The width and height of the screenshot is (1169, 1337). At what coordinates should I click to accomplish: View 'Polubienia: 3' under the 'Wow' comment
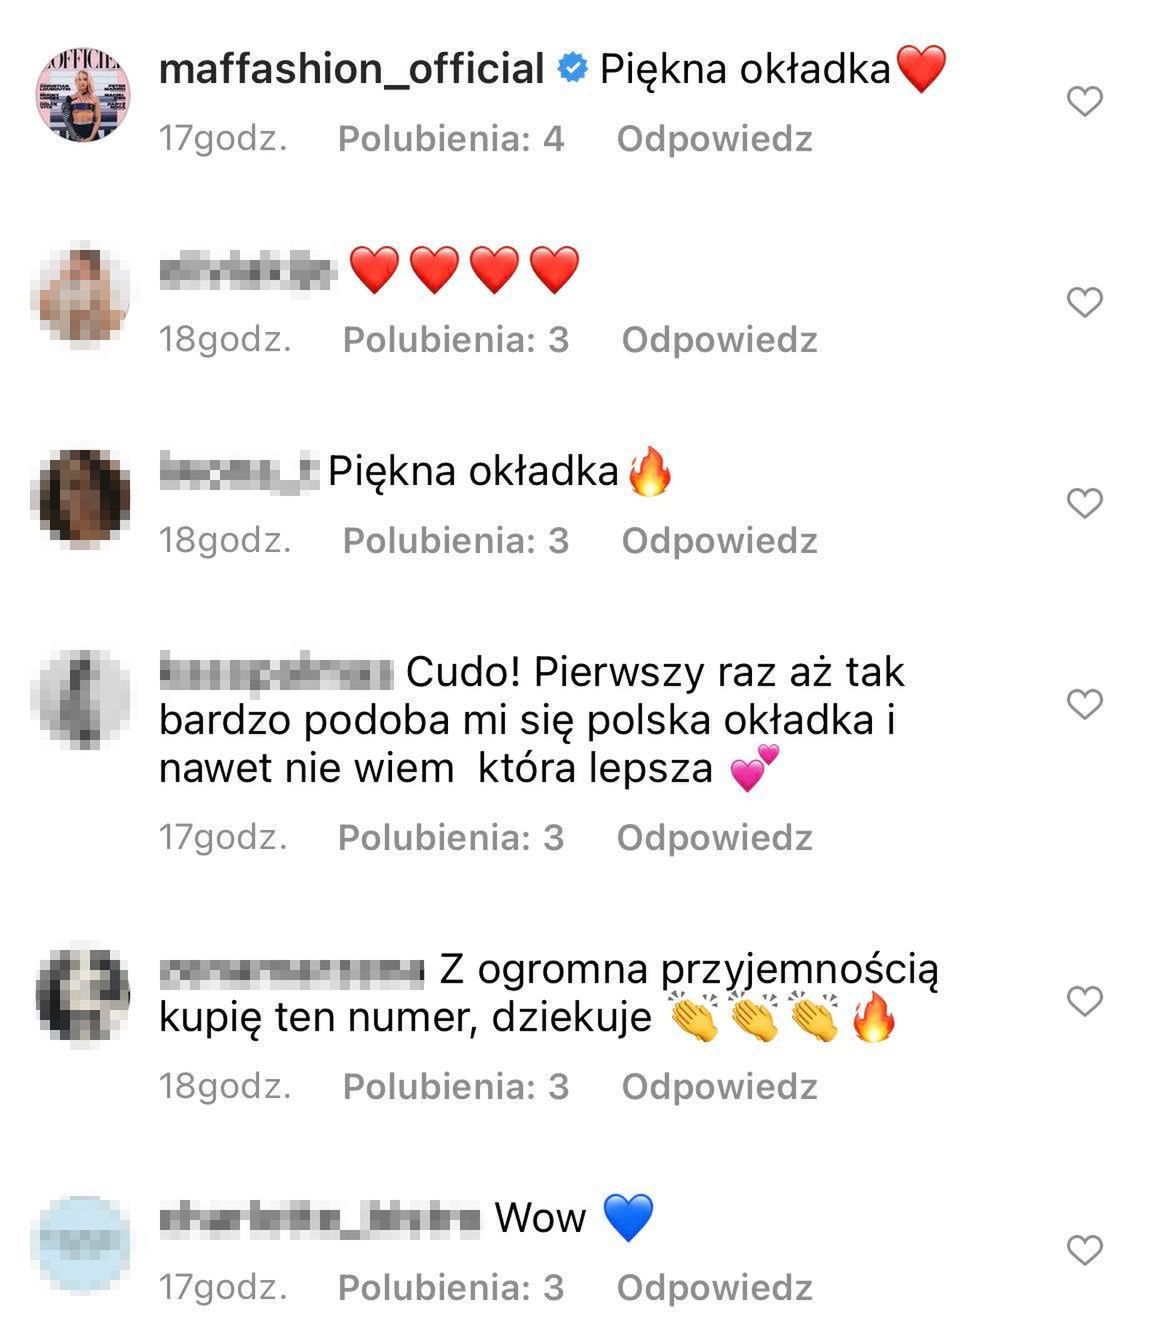click(451, 1288)
